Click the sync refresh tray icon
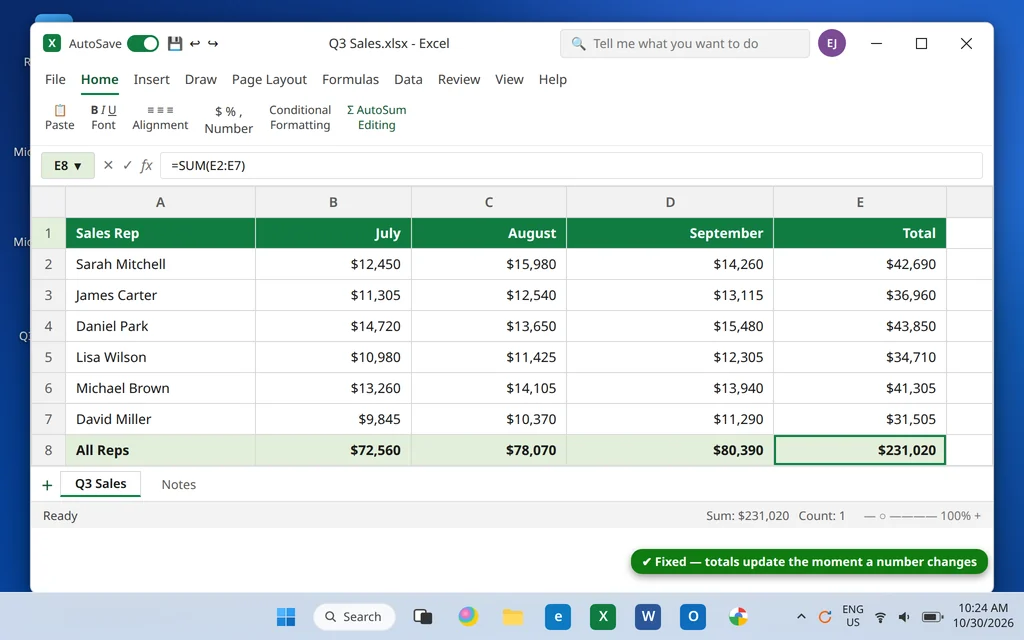Screen dimensions: 1024x640 click(x=825, y=616)
